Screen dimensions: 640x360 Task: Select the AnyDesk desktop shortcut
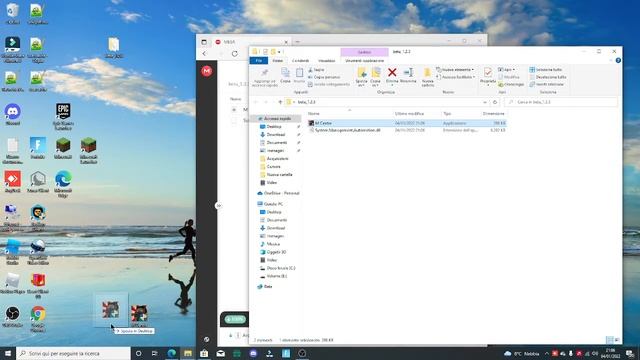click(13, 182)
